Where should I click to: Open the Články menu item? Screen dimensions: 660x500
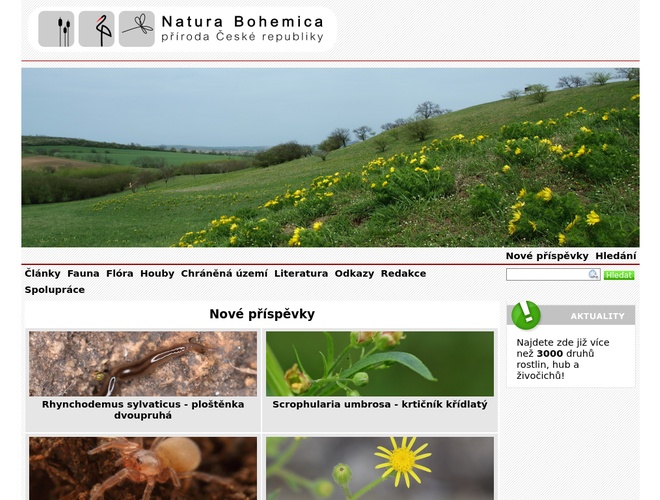(x=43, y=273)
